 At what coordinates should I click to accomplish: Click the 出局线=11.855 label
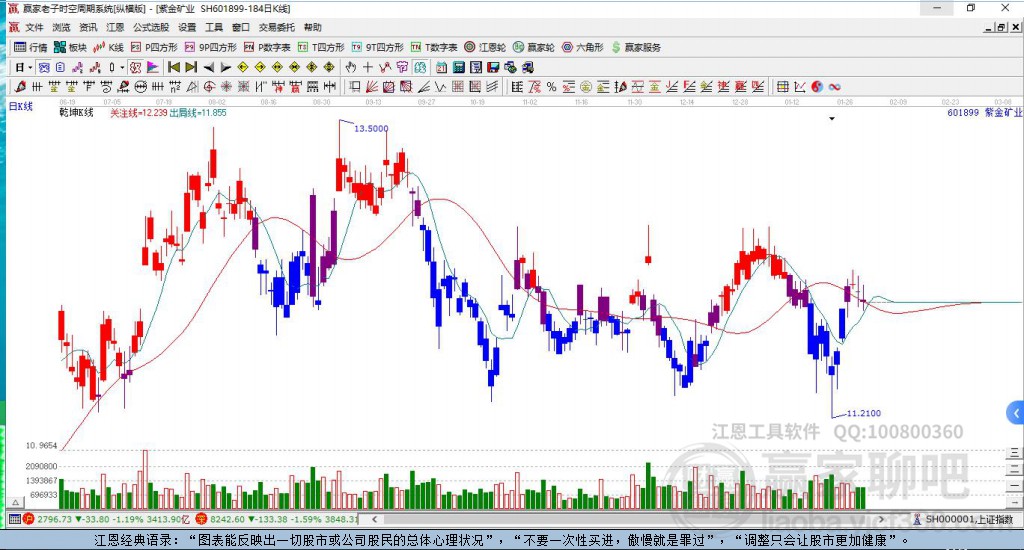tap(198, 113)
